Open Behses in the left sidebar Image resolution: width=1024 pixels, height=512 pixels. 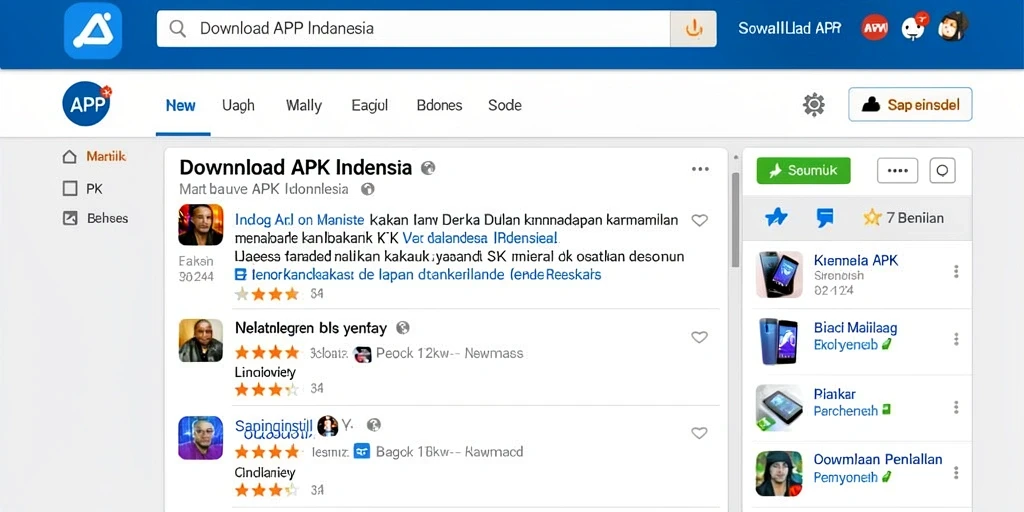click(x=107, y=218)
